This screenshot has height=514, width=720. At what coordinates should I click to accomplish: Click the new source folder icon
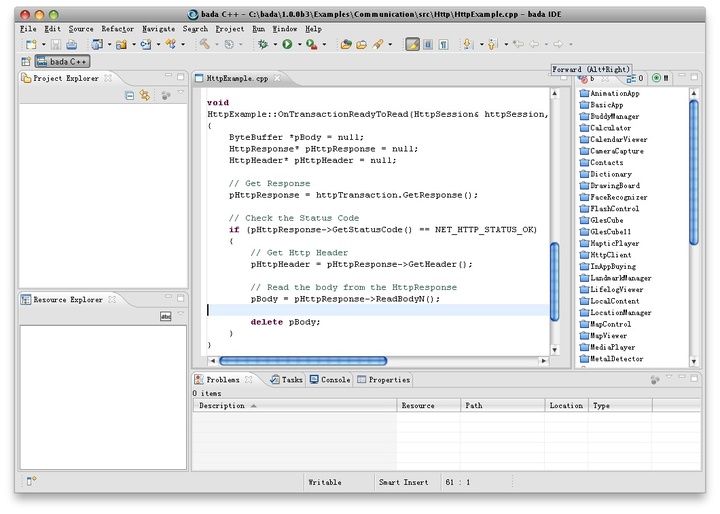[x=121, y=45]
